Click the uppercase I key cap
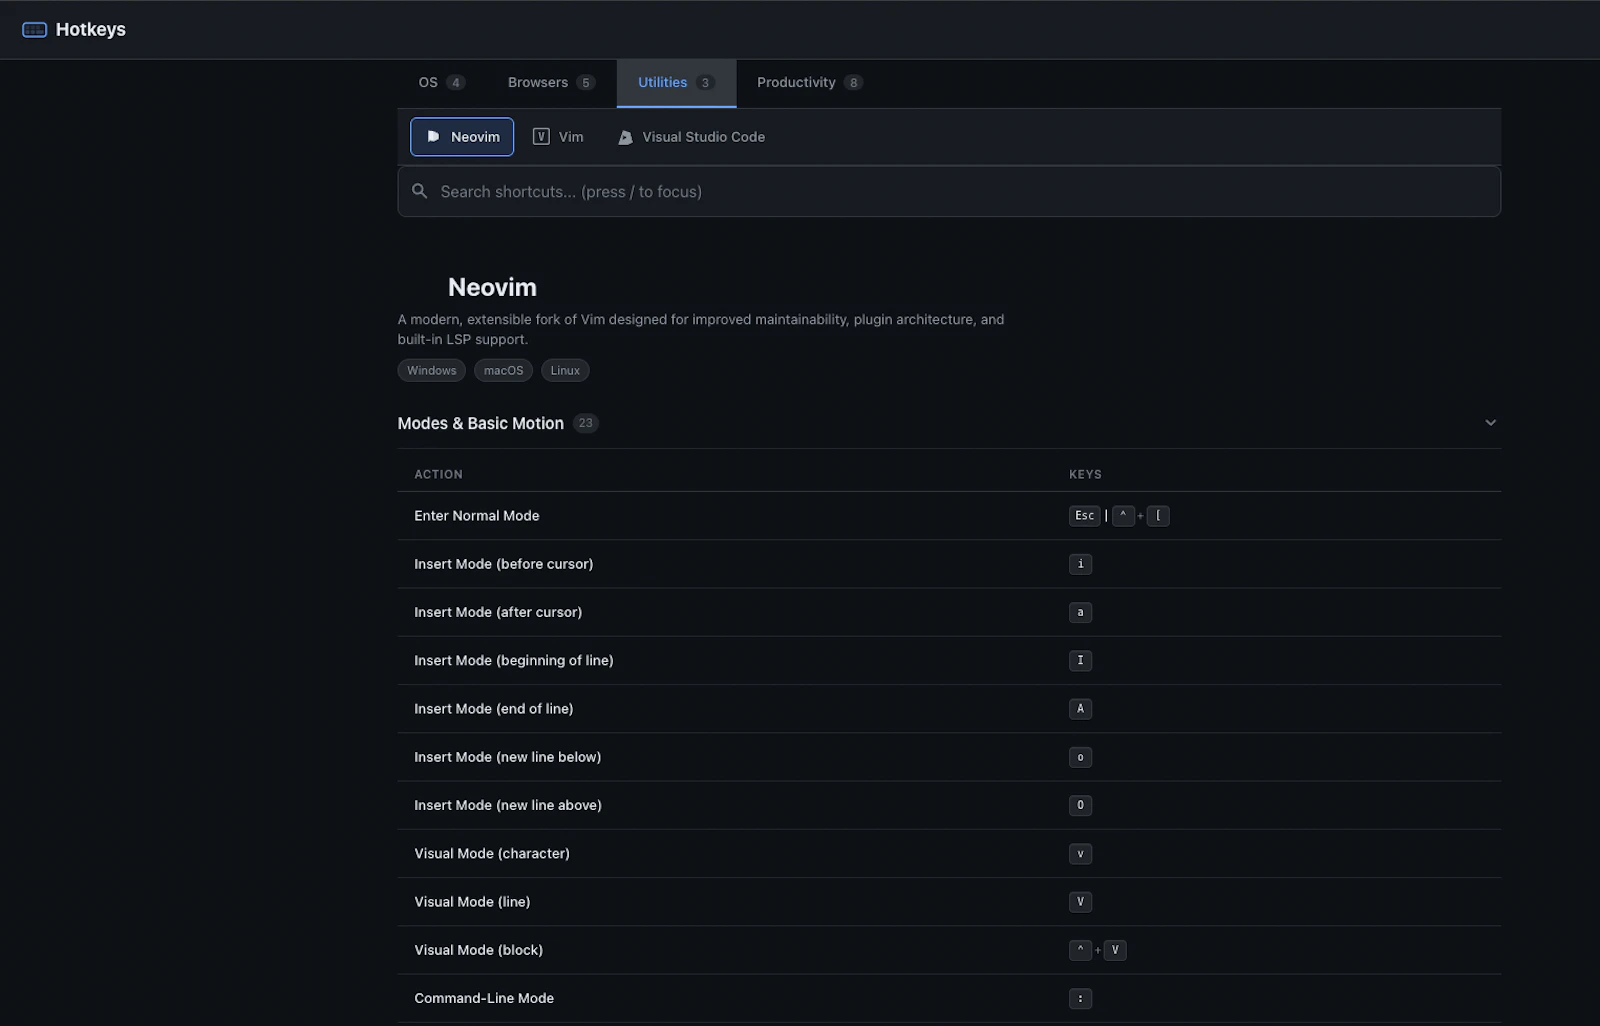The height and width of the screenshot is (1026, 1600). (1080, 661)
